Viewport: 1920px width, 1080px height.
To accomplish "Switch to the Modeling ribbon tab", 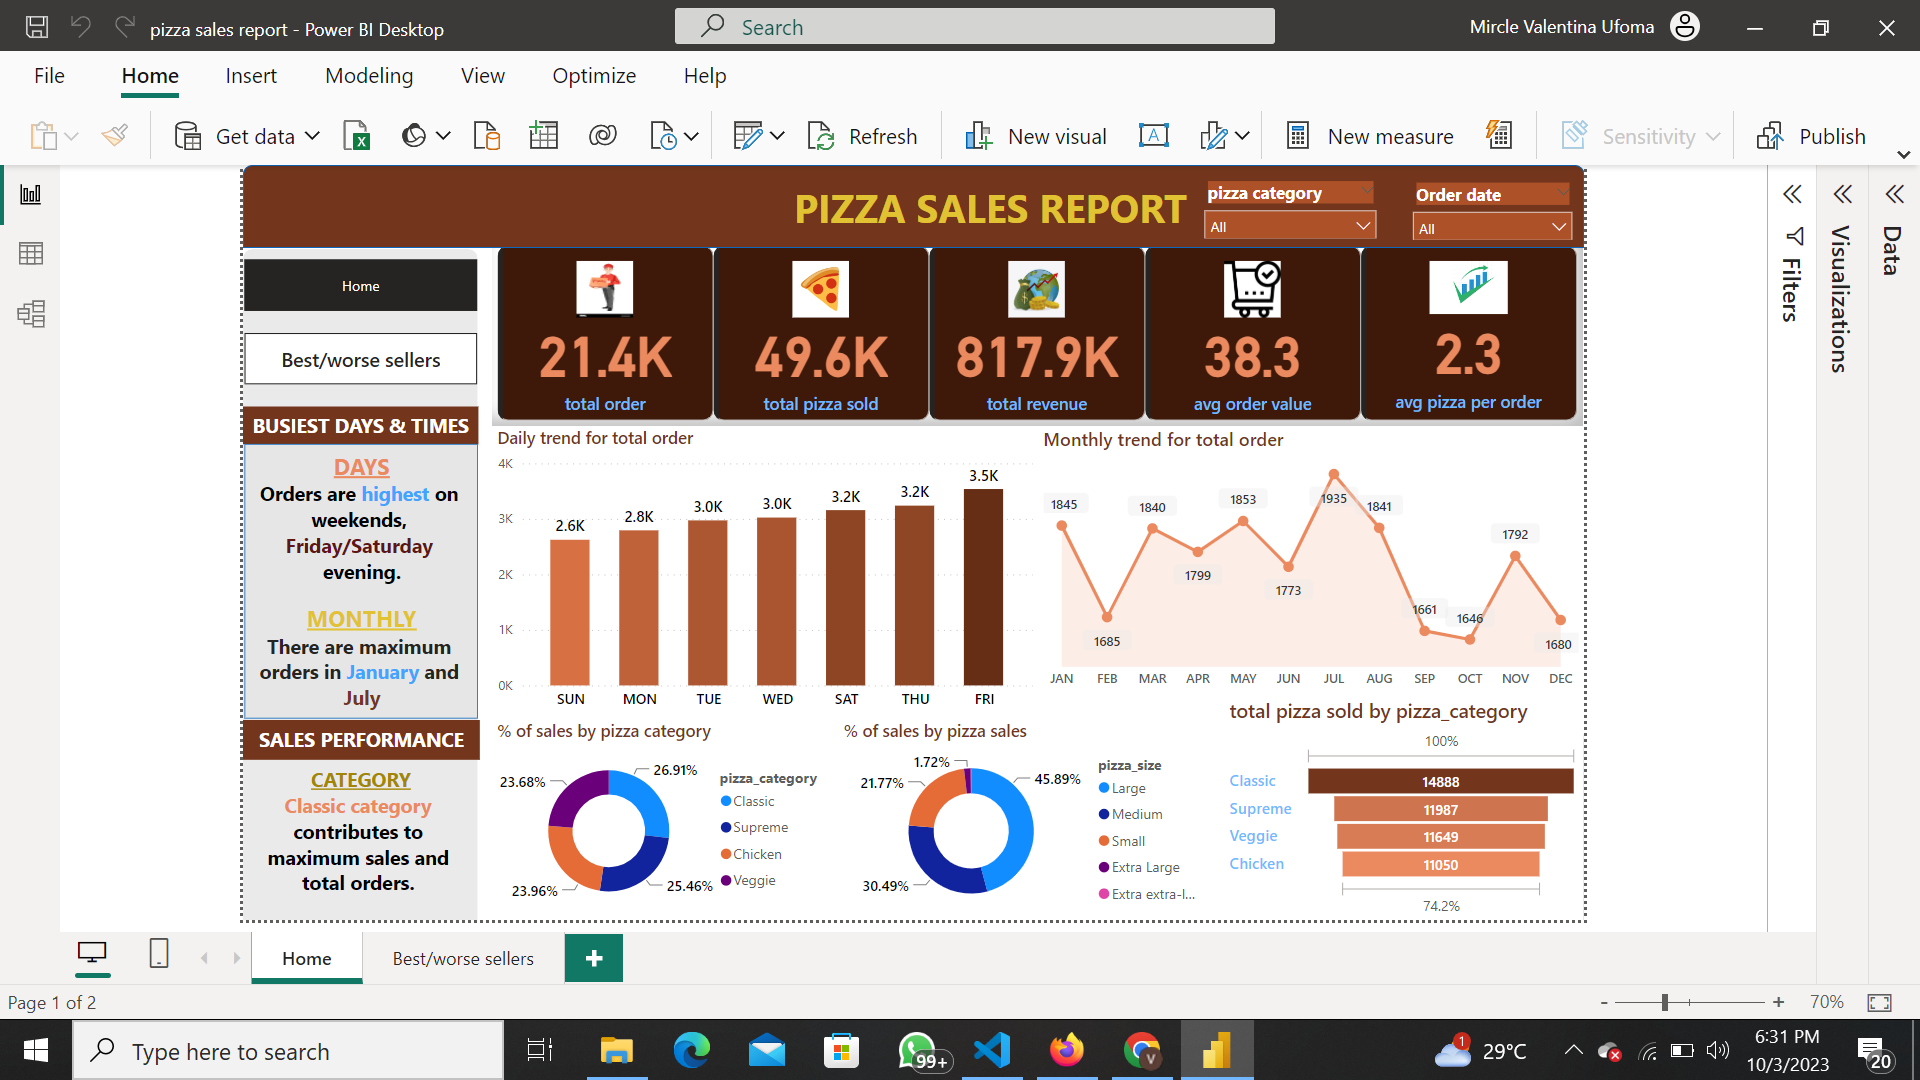I will pos(368,75).
